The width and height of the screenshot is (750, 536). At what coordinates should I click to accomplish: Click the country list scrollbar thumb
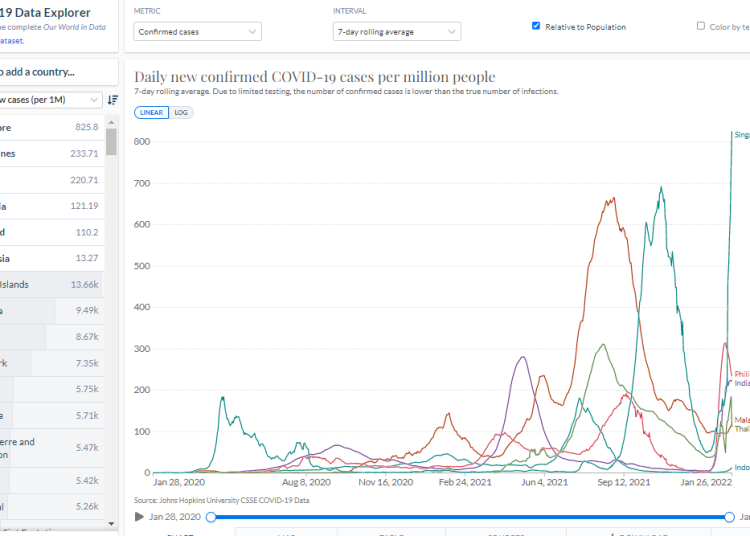[x=111, y=142]
